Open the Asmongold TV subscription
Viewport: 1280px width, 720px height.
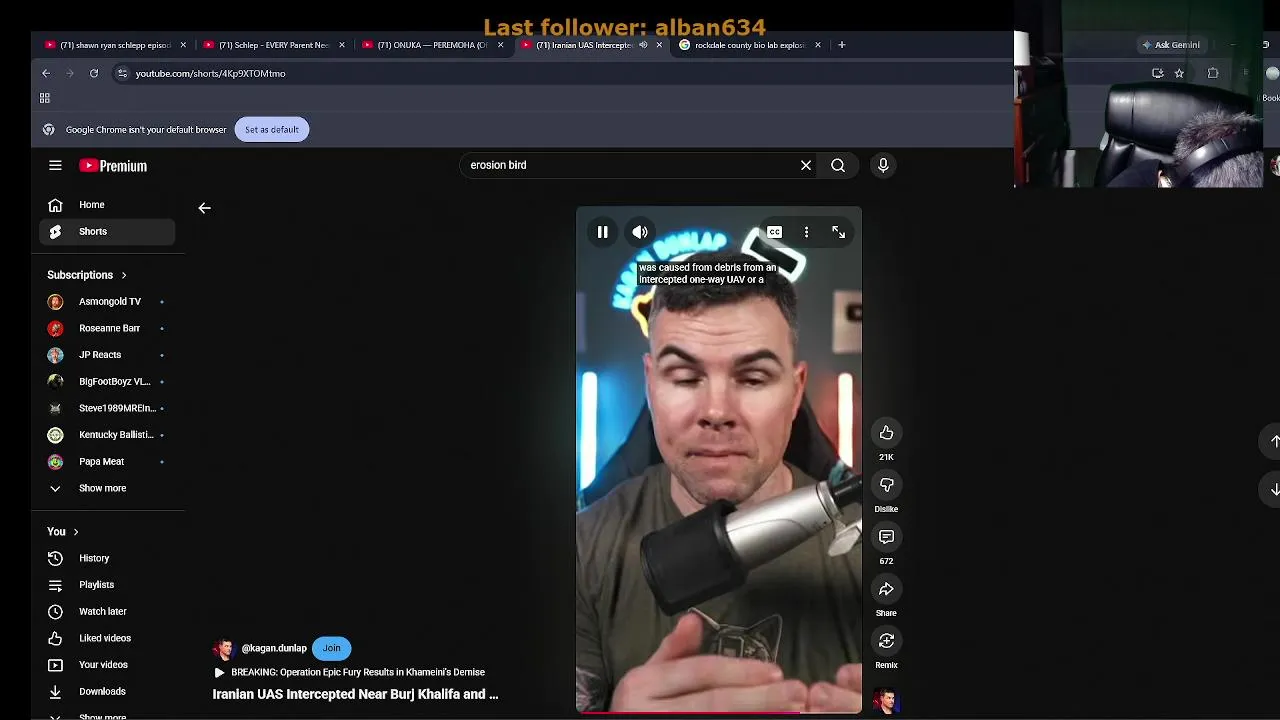tap(108, 301)
